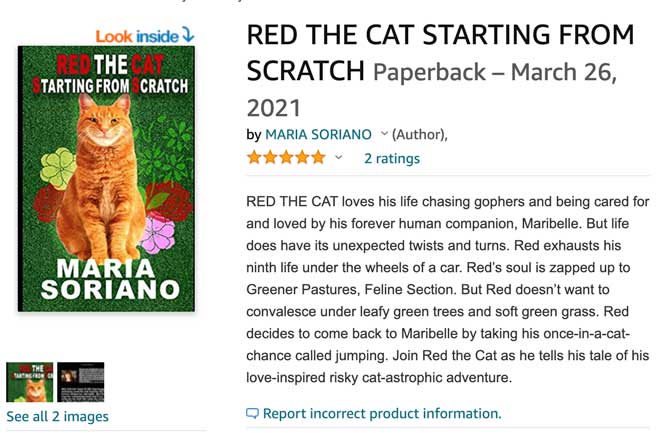Open the 2 ratings link
665x433 pixels.
tap(392, 158)
